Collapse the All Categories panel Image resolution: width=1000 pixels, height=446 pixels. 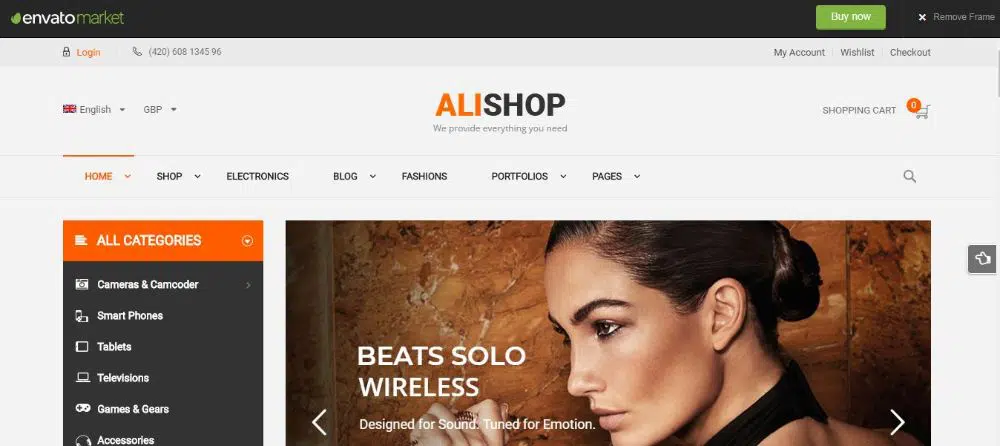coord(247,241)
